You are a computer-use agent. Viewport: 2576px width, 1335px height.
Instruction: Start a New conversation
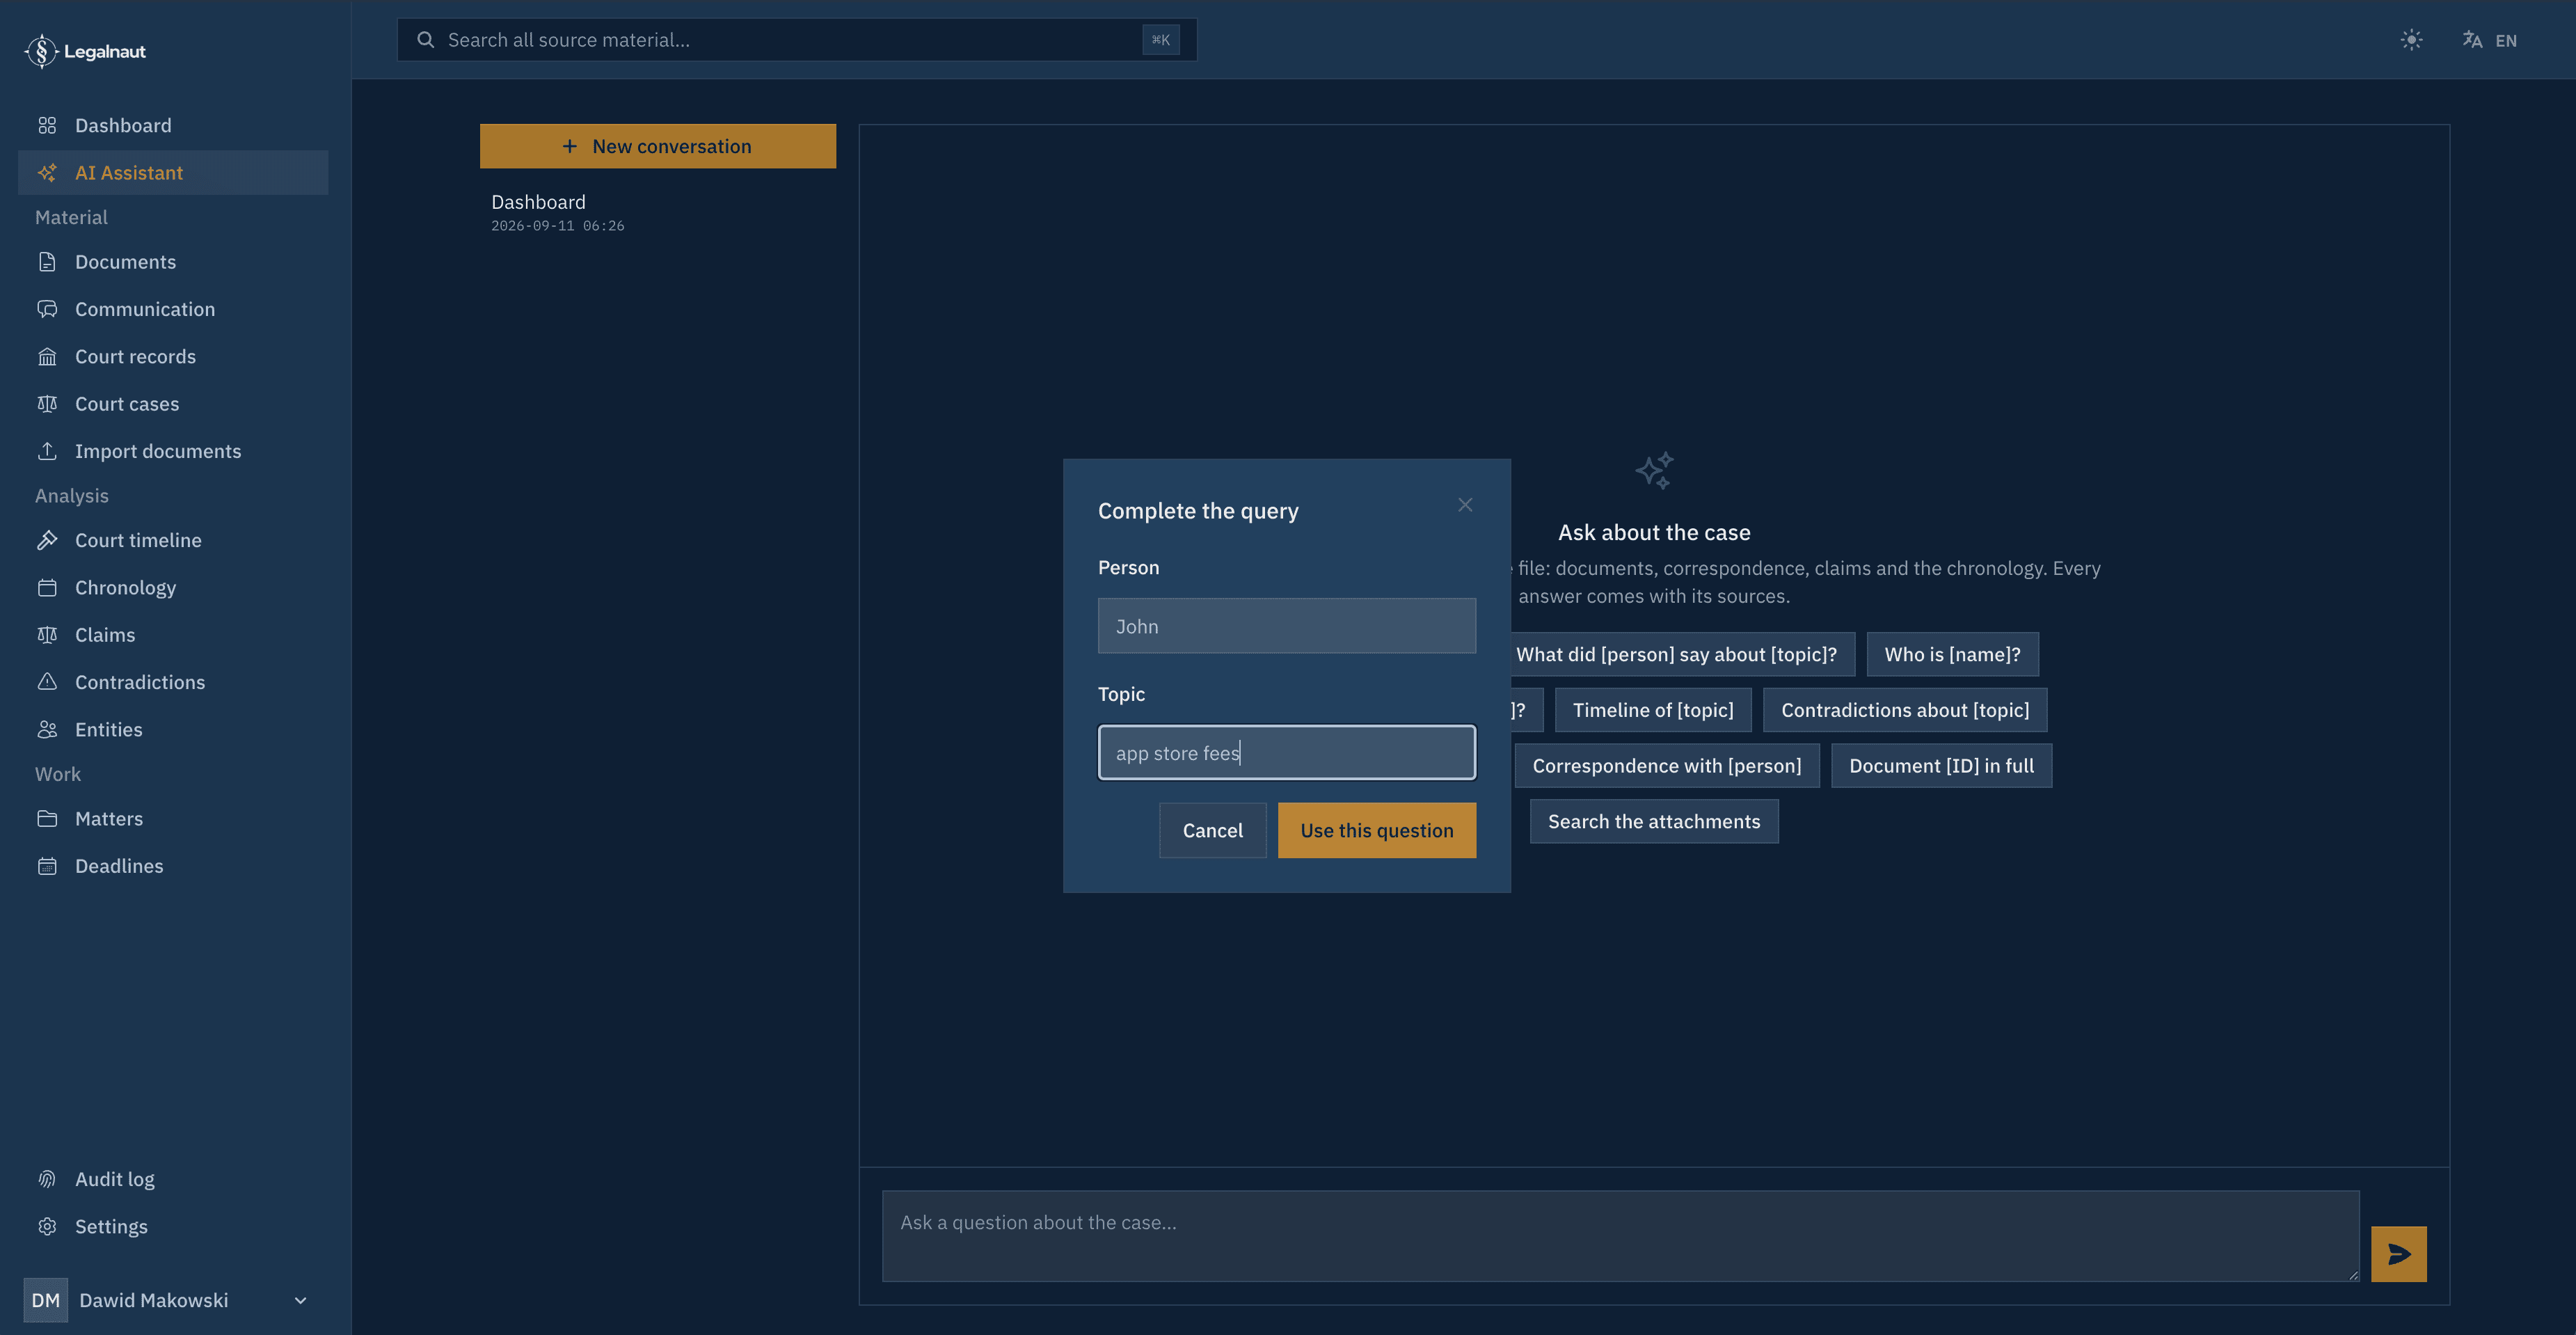(657, 146)
